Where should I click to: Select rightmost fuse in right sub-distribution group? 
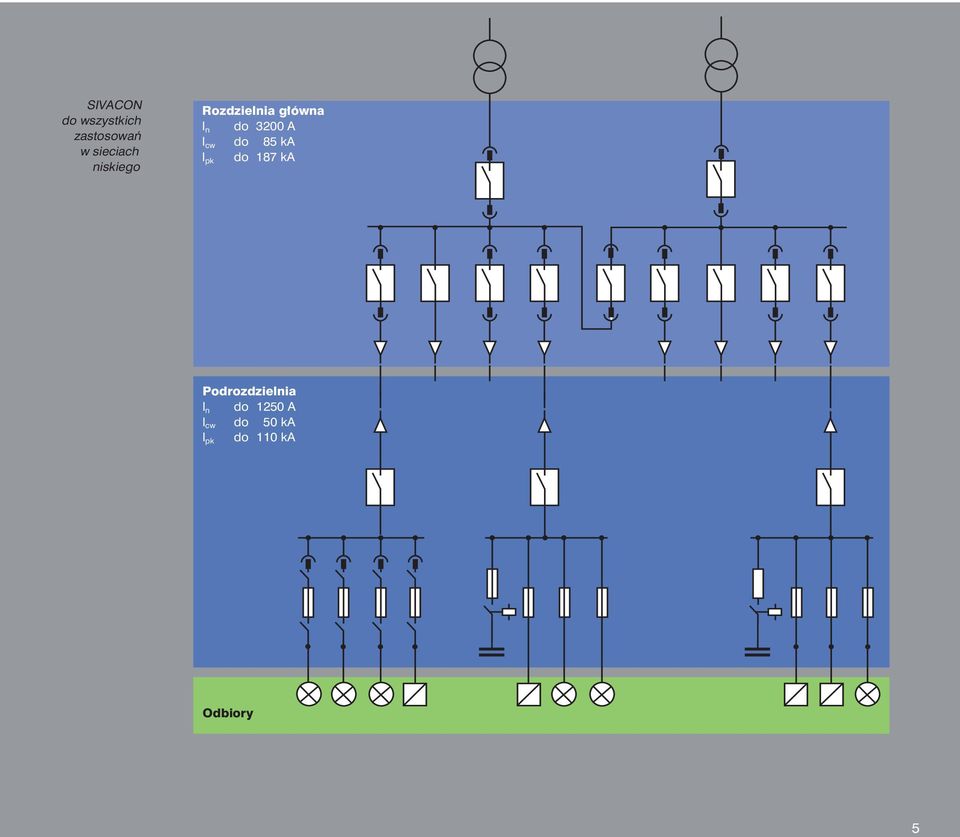pyautogui.click(x=867, y=602)
